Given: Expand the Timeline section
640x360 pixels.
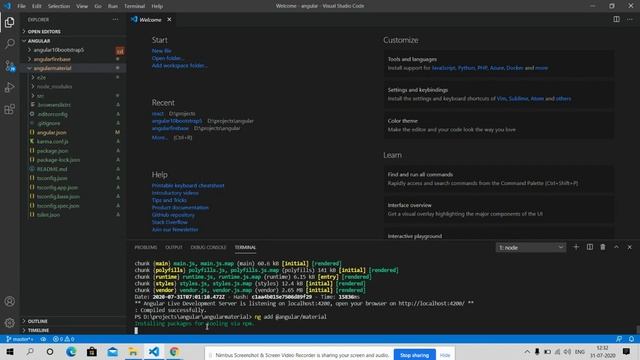Looking at the screenshot, I should click(x=74, y=330).
